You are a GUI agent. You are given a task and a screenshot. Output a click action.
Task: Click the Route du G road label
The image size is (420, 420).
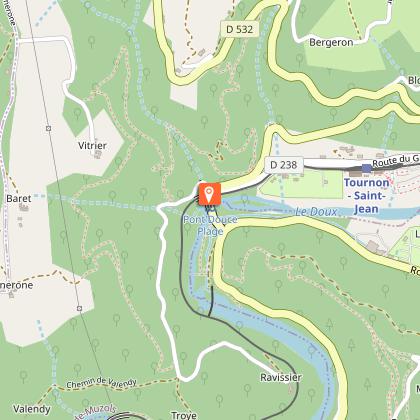(396, 161)
